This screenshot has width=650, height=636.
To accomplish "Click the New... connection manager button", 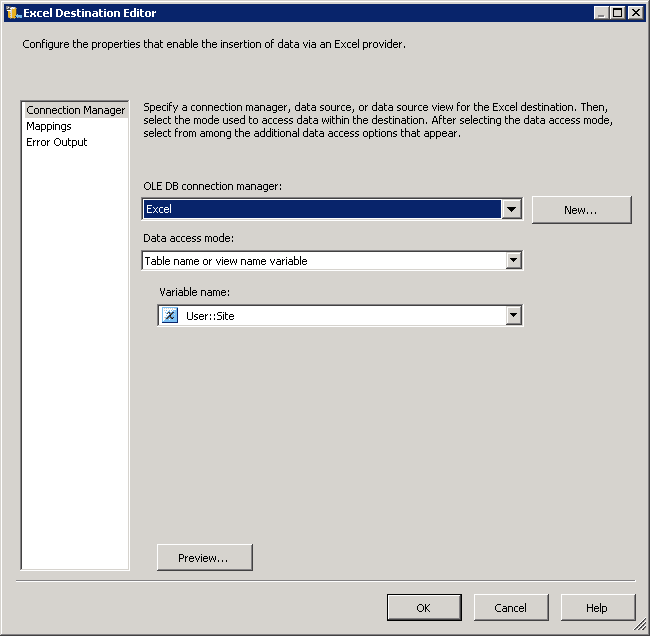I will [581, 210].
